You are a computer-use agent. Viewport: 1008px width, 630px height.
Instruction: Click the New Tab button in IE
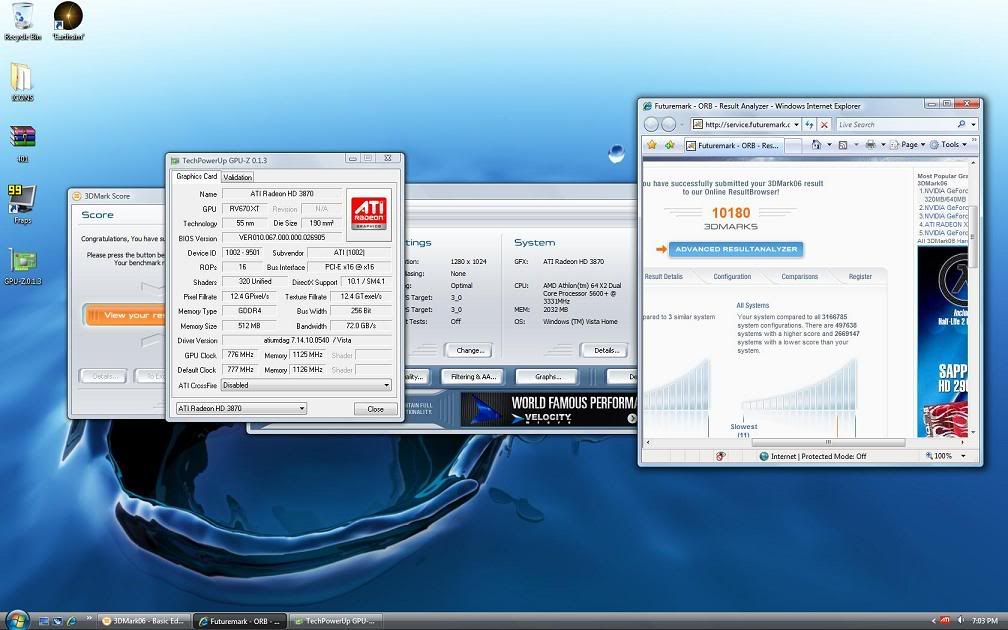point(794,146)
